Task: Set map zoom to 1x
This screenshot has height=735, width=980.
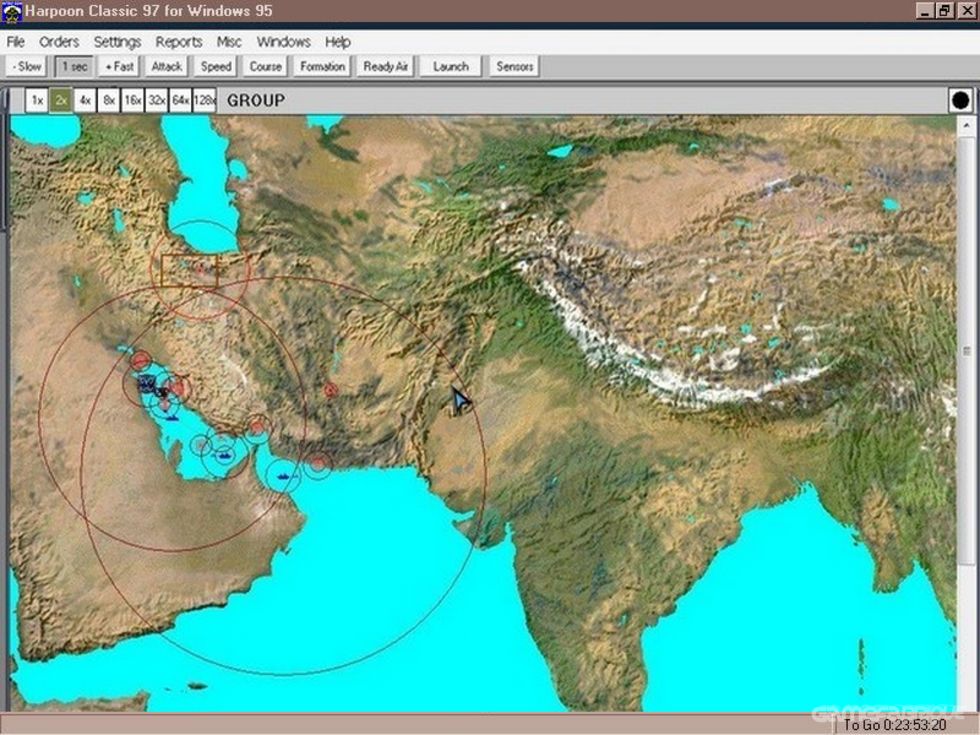Action: (x=37, y=100)
